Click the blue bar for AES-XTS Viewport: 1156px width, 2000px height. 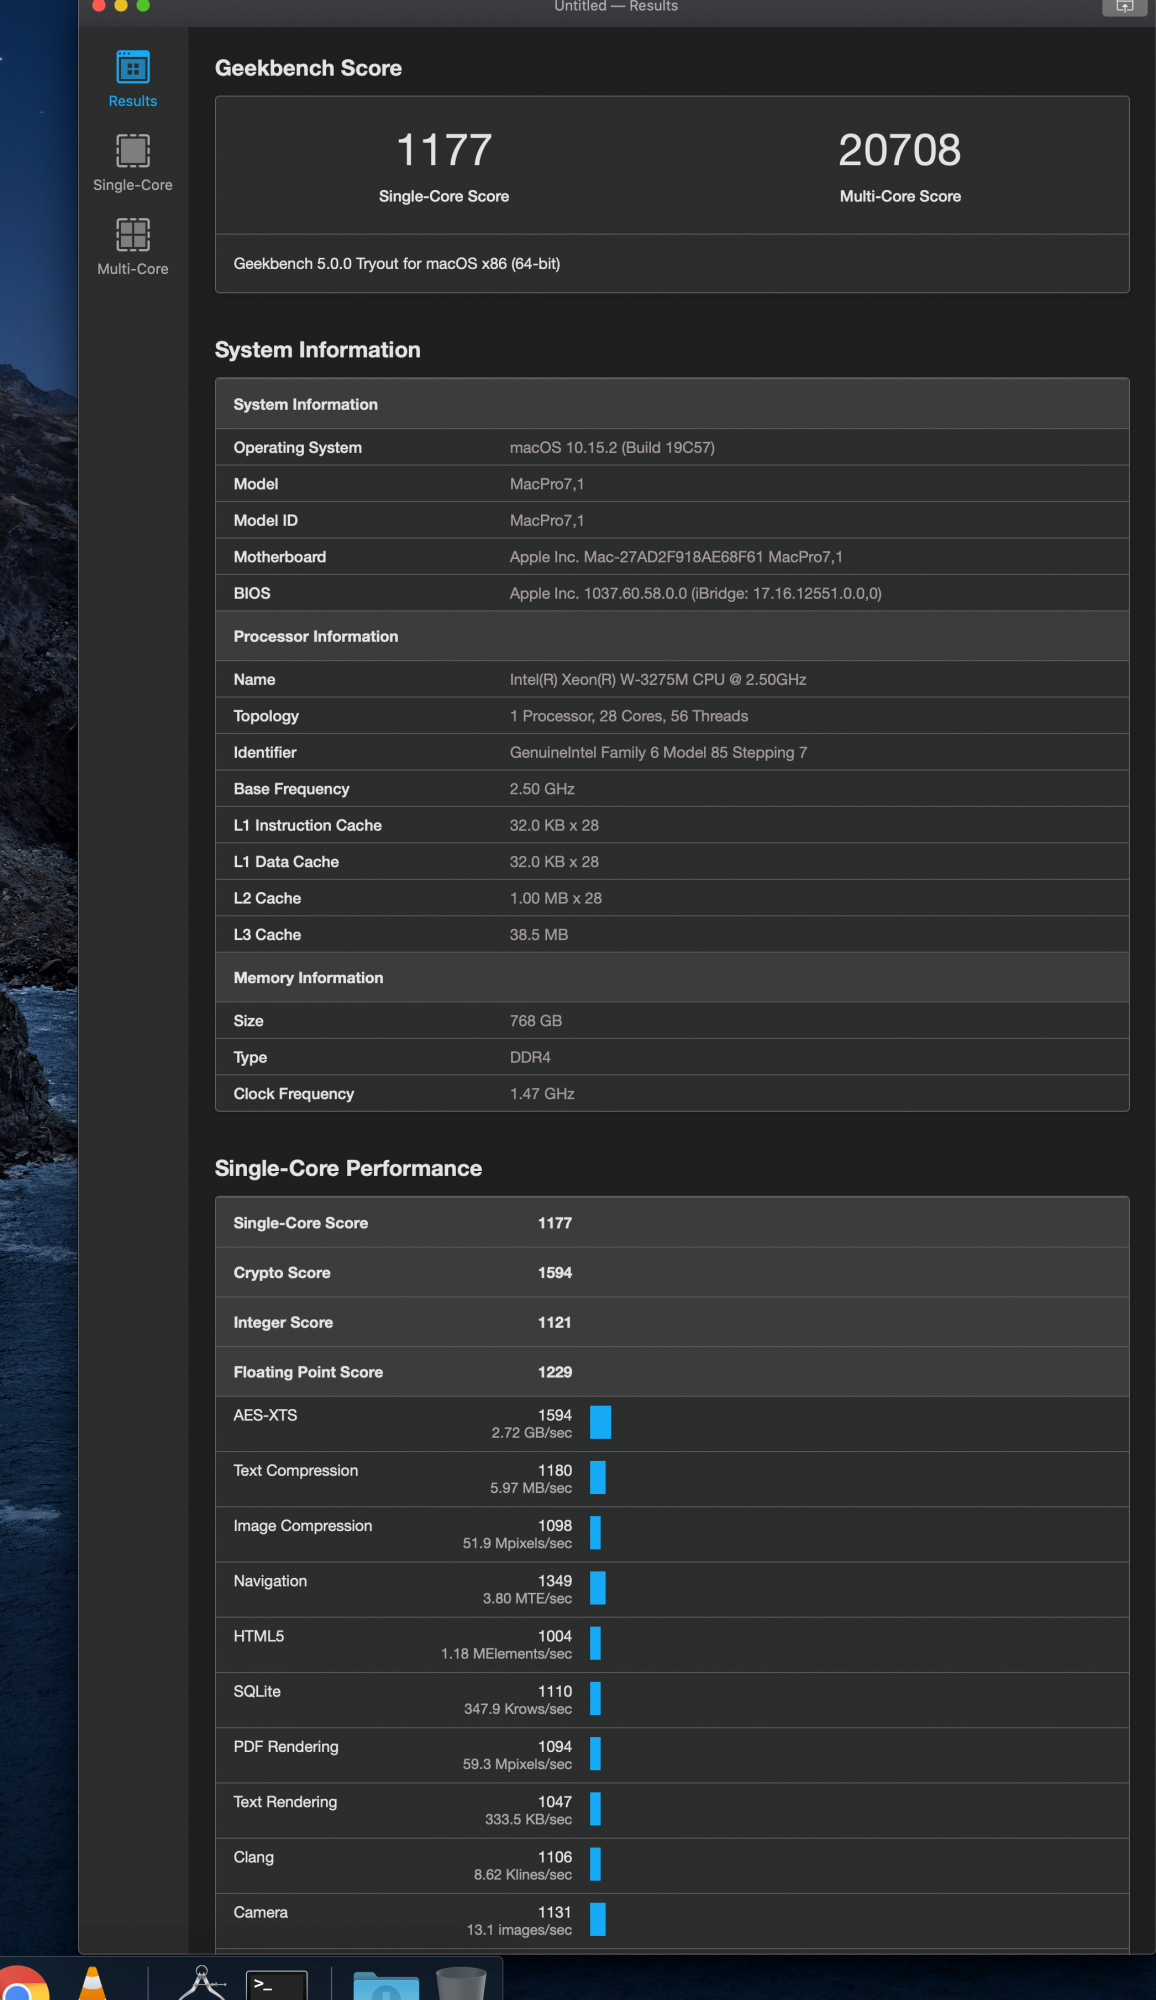coord(600,1423)
